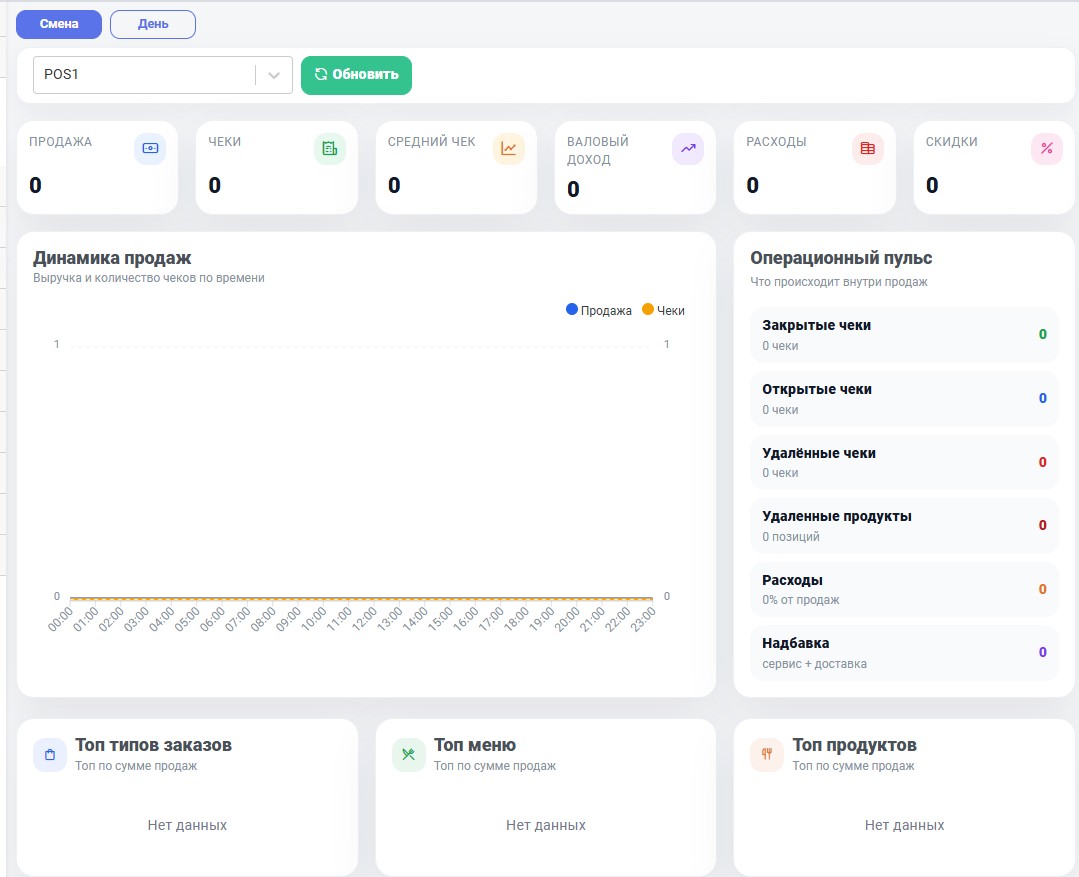The image size is (1079, 877).
Task: Click the receipt icon in ЧЕКИ card
Action: point(330,149)
